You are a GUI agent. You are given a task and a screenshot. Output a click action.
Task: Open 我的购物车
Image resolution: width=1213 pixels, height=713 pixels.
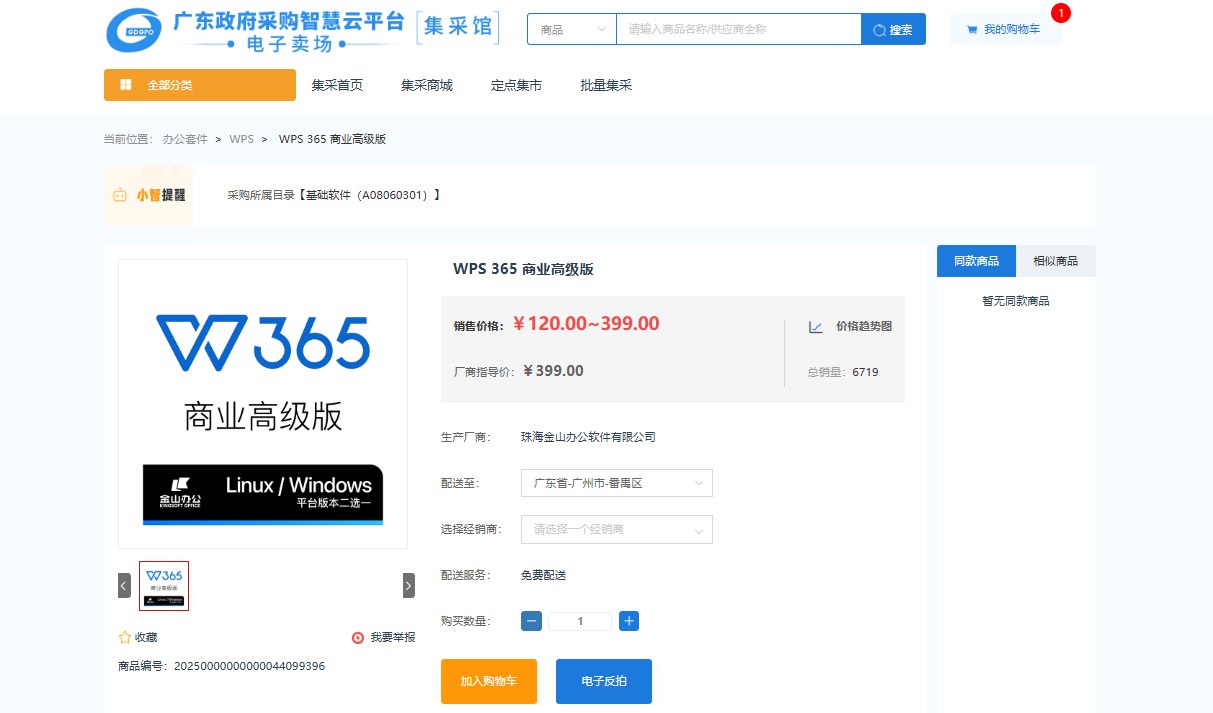point(1005,30)
